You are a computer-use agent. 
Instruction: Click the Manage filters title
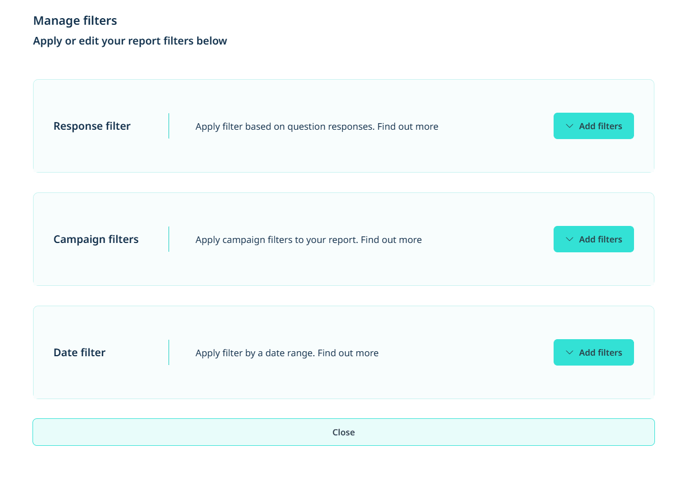pyautogui.click(x=75, y=21)
